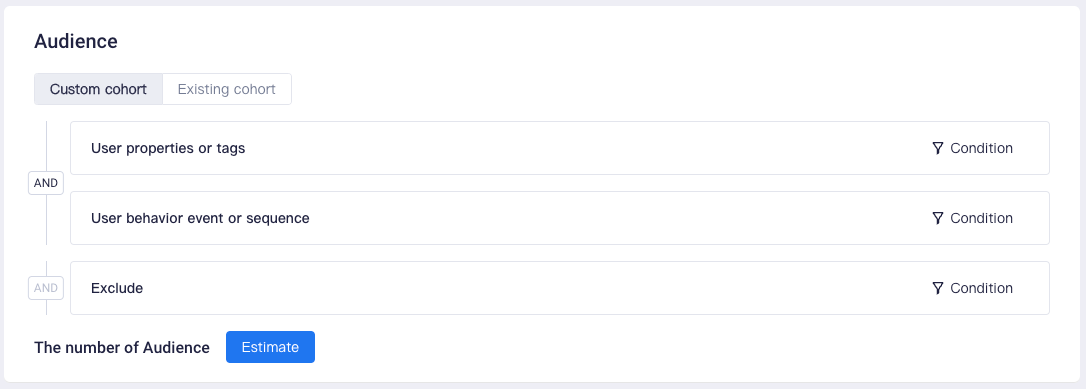Add Condition to User properties or tags
Screen dimensions: 1086x389
972,148
